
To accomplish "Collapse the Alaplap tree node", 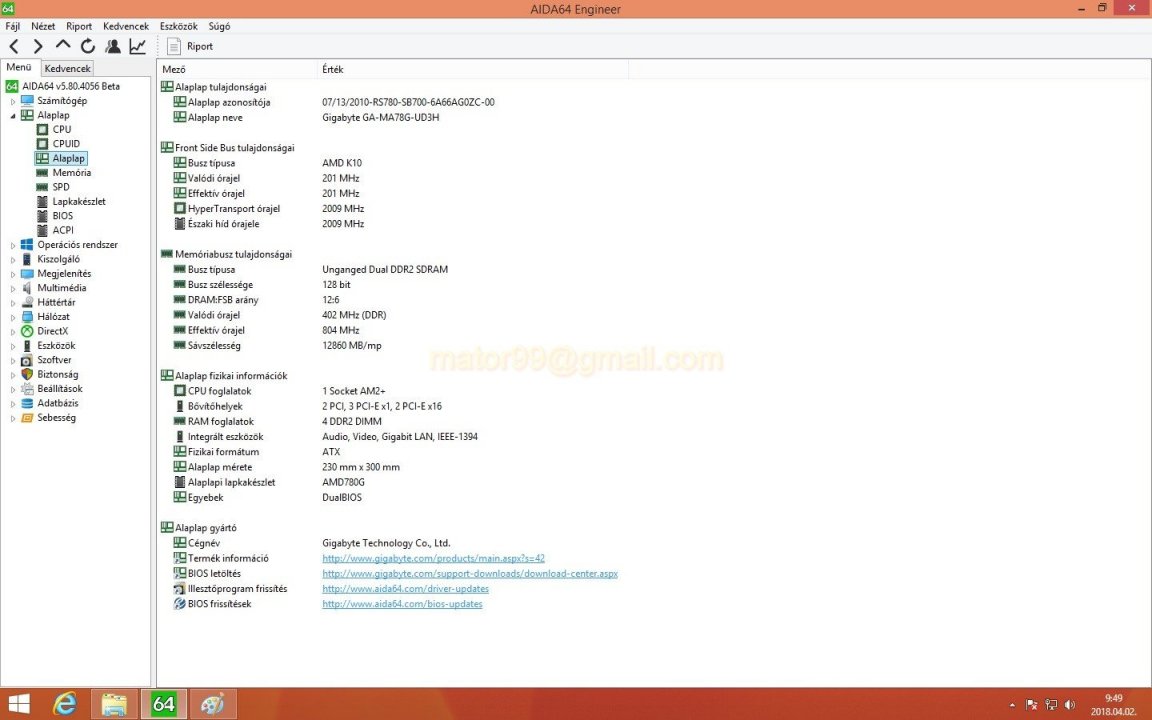I will coord(12,115).
